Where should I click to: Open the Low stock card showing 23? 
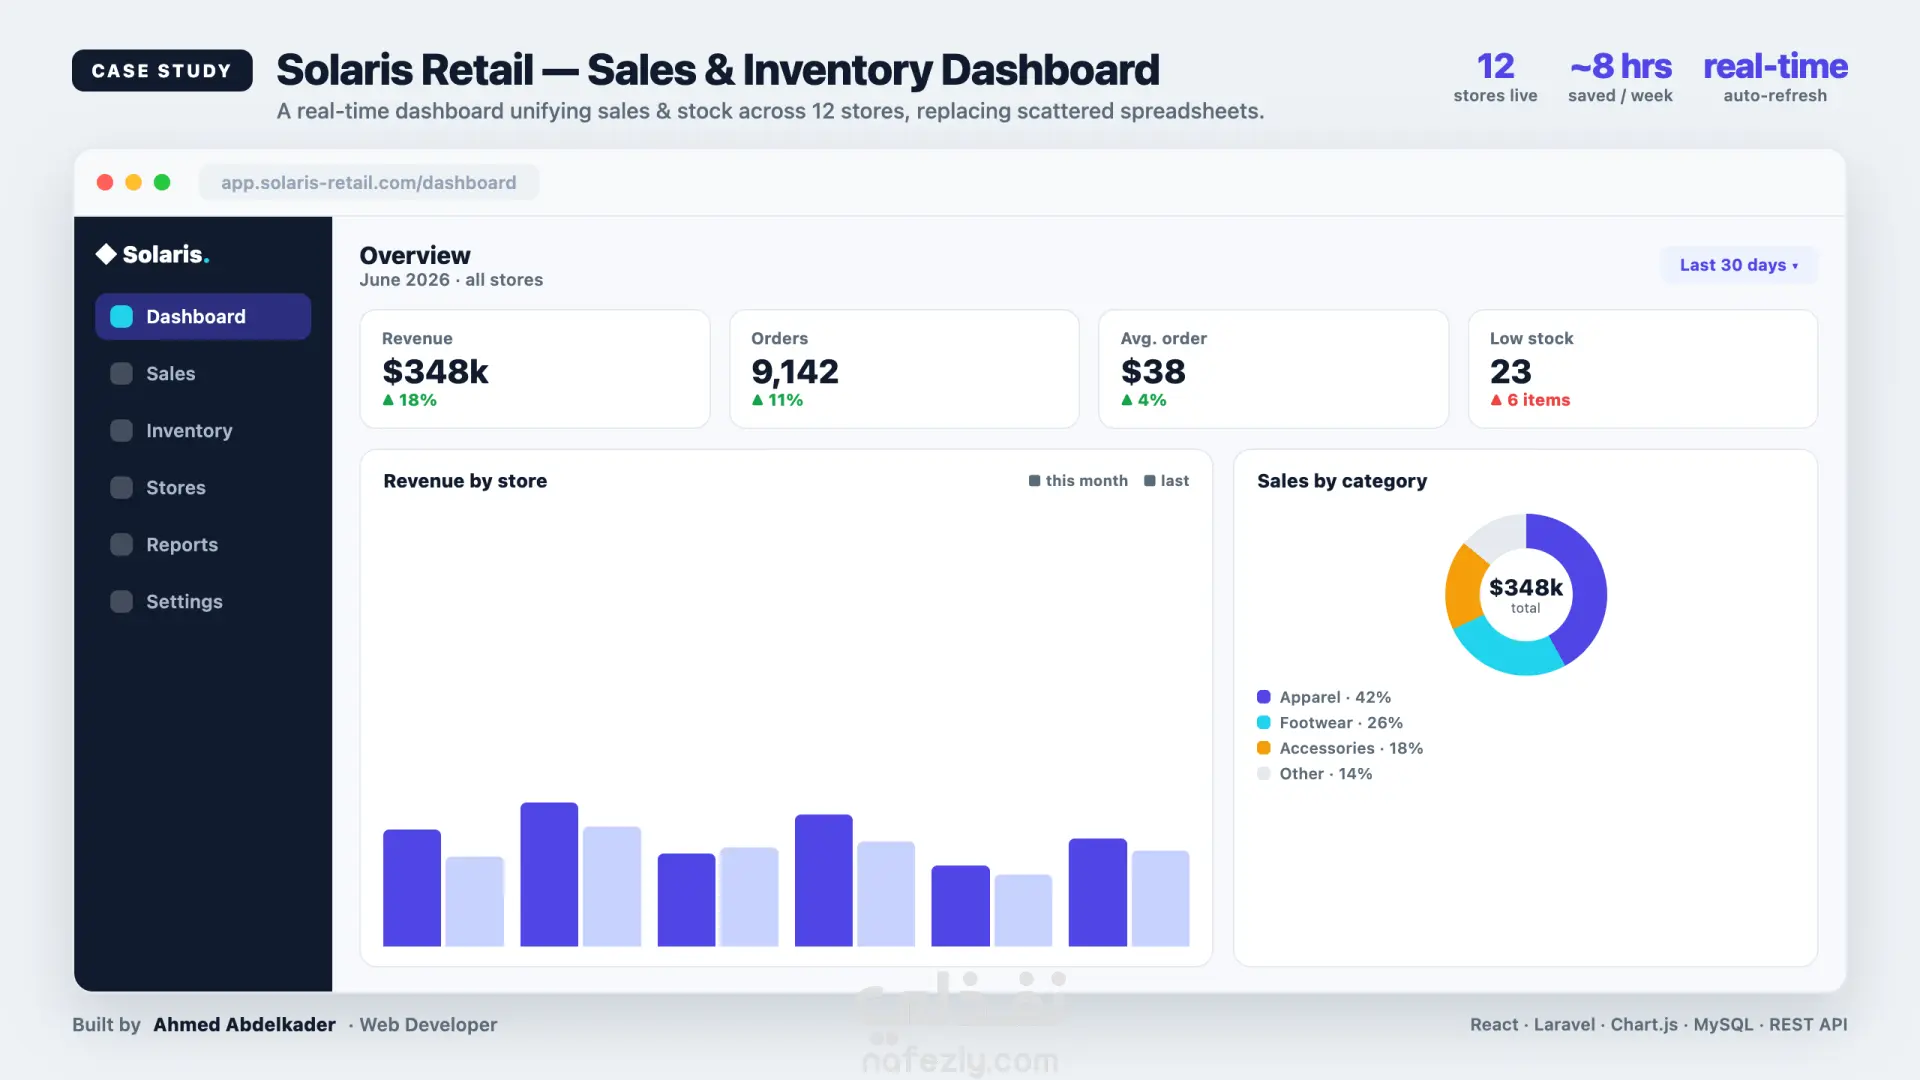click(x=1642, y=369)
